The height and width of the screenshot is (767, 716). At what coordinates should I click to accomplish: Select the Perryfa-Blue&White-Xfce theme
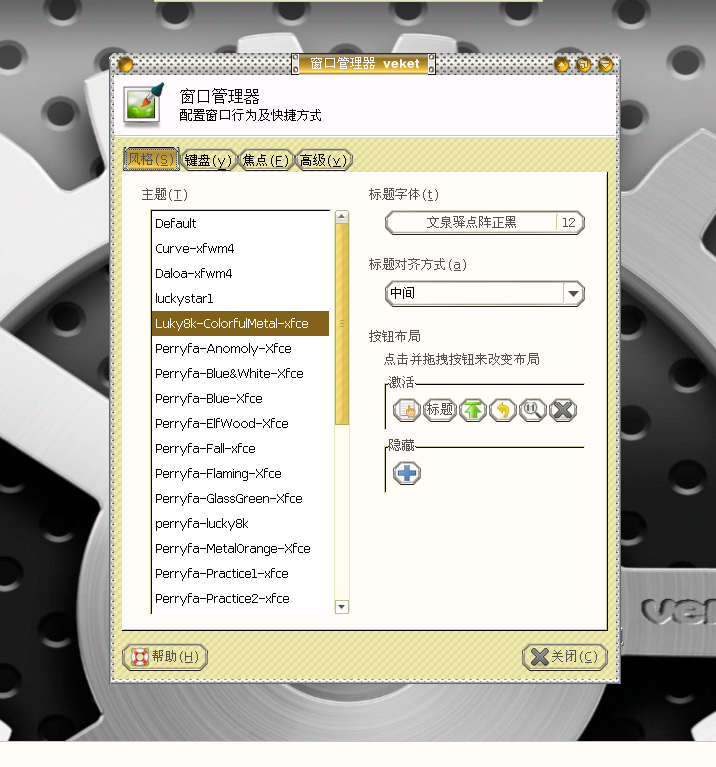click(240, 373)
